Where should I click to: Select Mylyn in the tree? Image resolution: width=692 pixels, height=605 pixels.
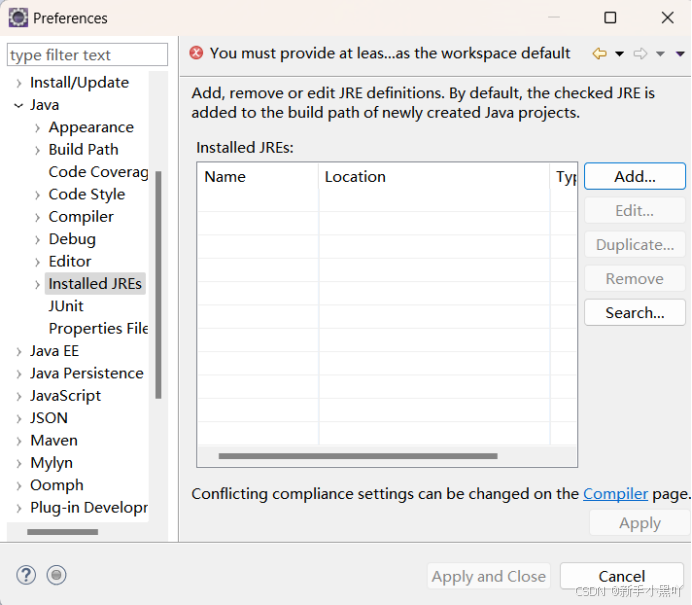point(52,463)
